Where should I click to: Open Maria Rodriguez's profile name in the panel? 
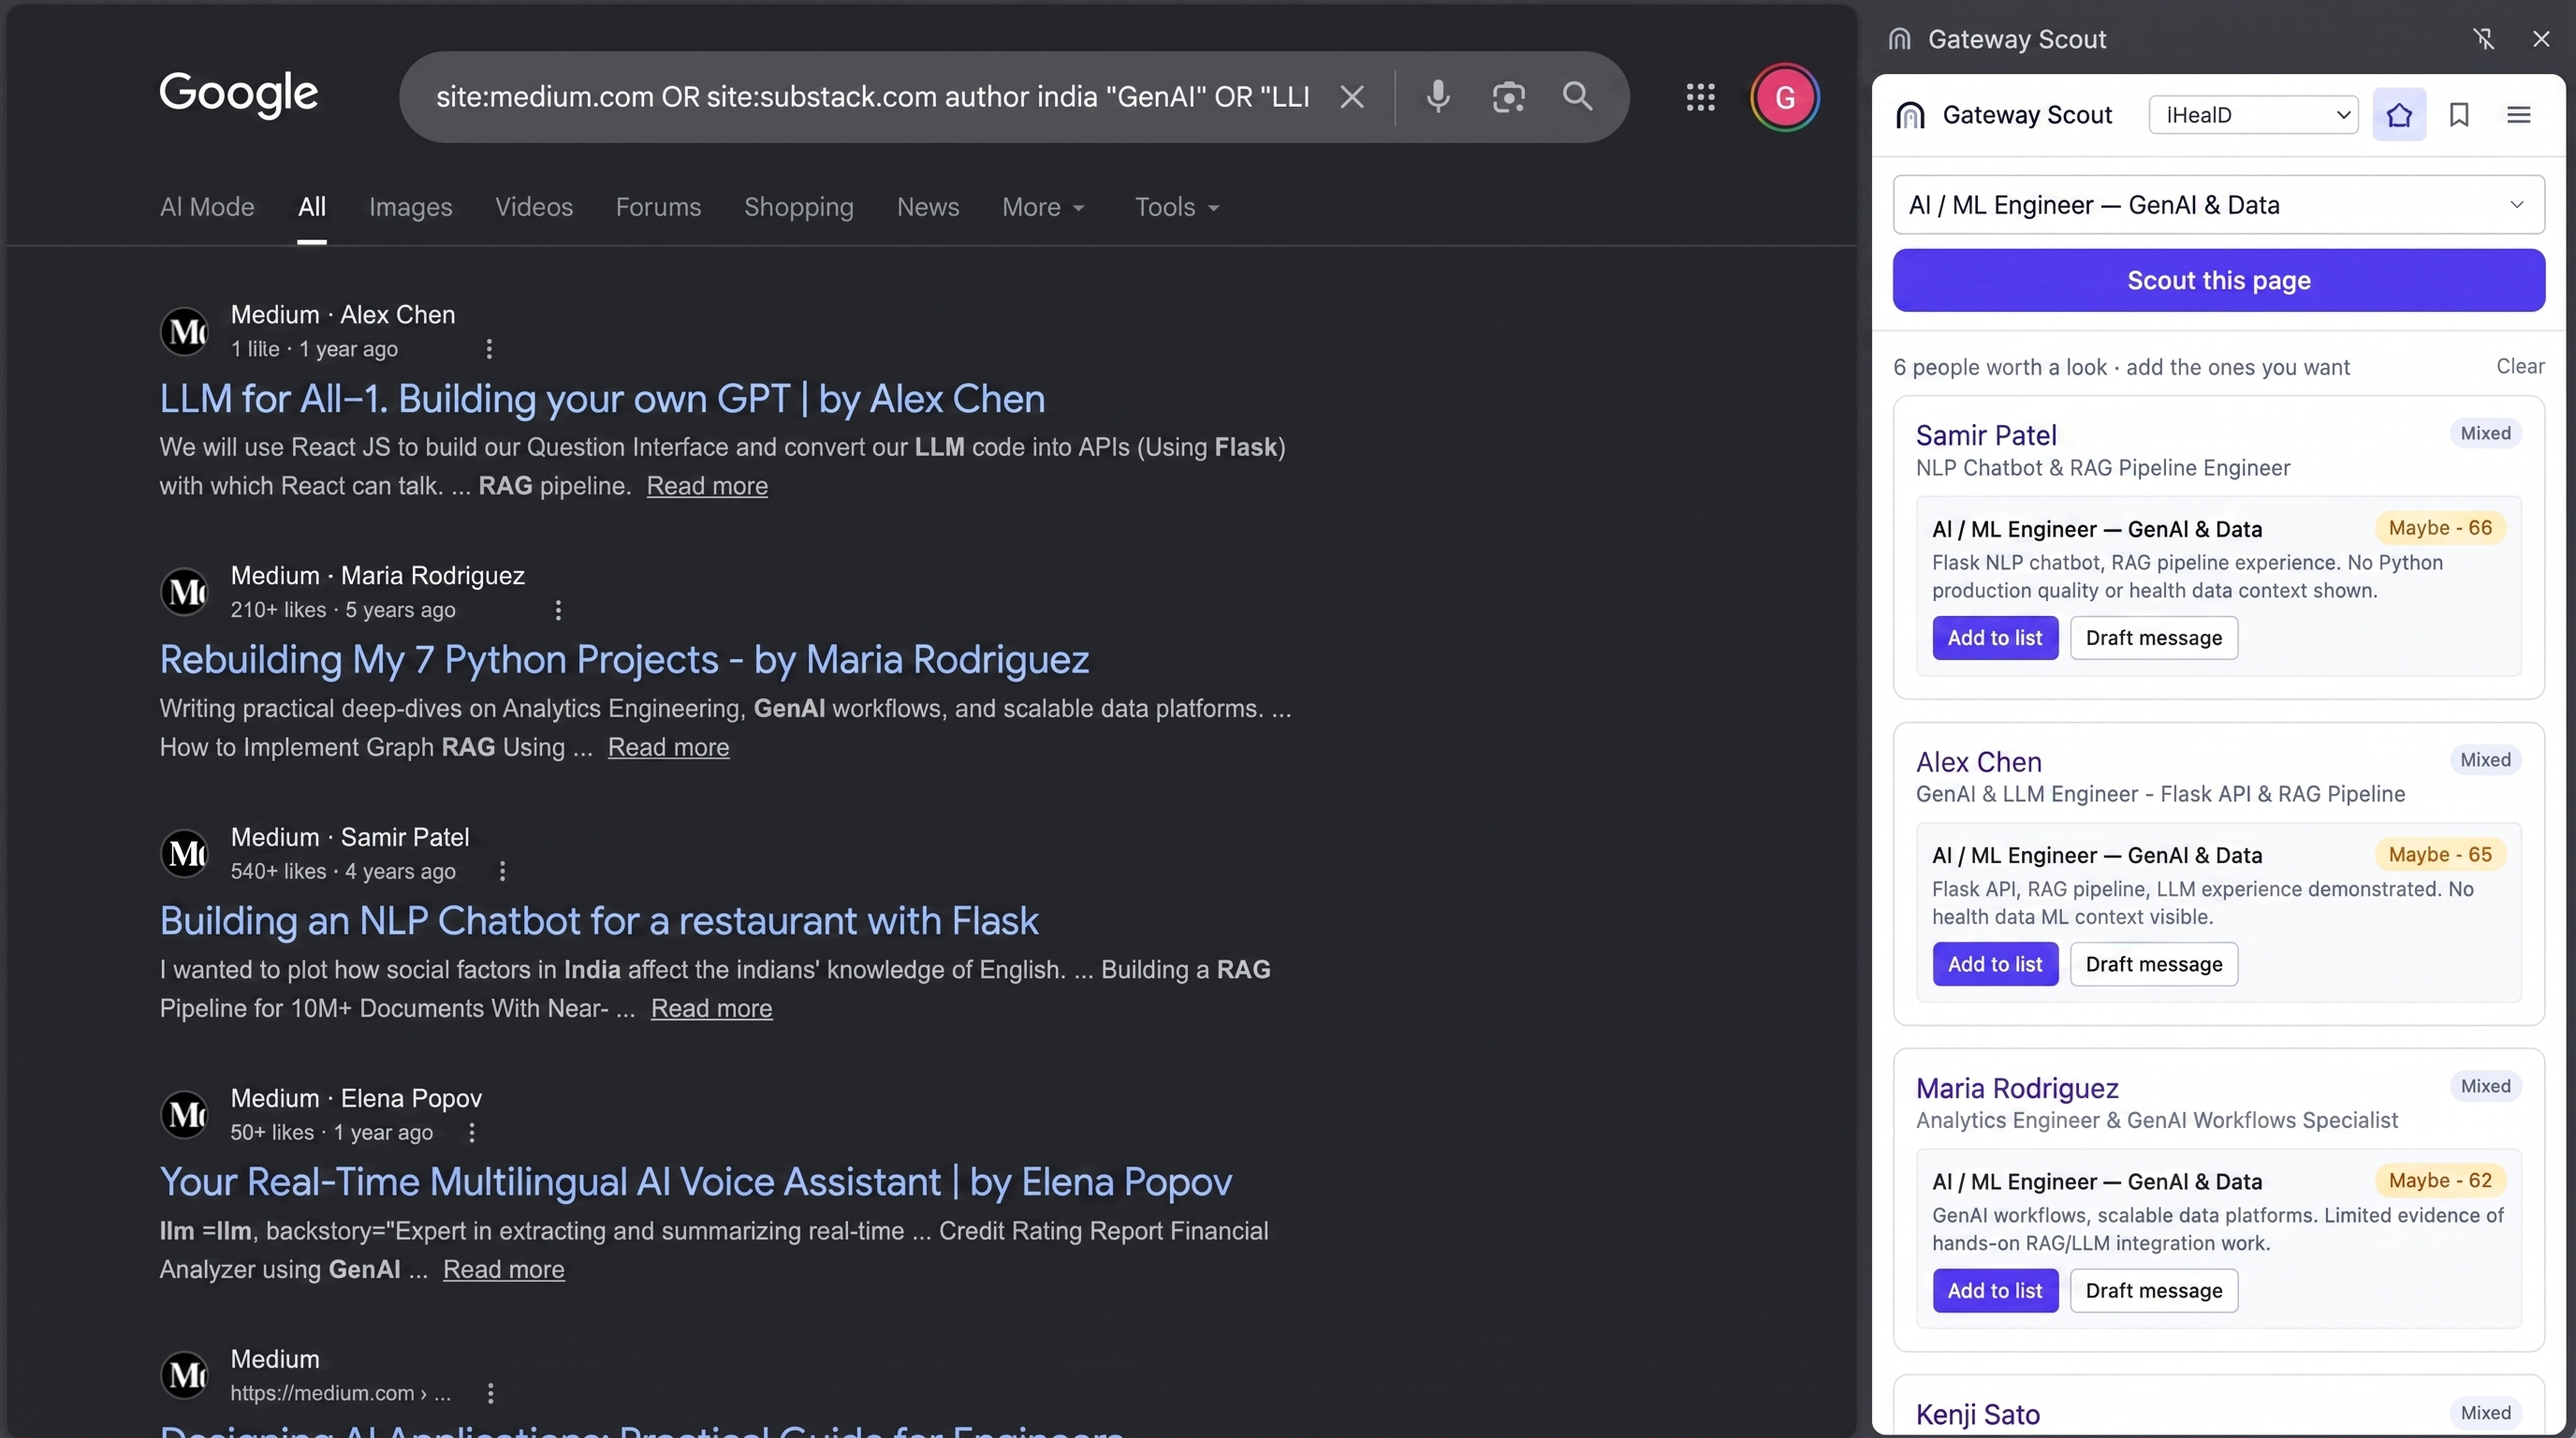2017,1088
